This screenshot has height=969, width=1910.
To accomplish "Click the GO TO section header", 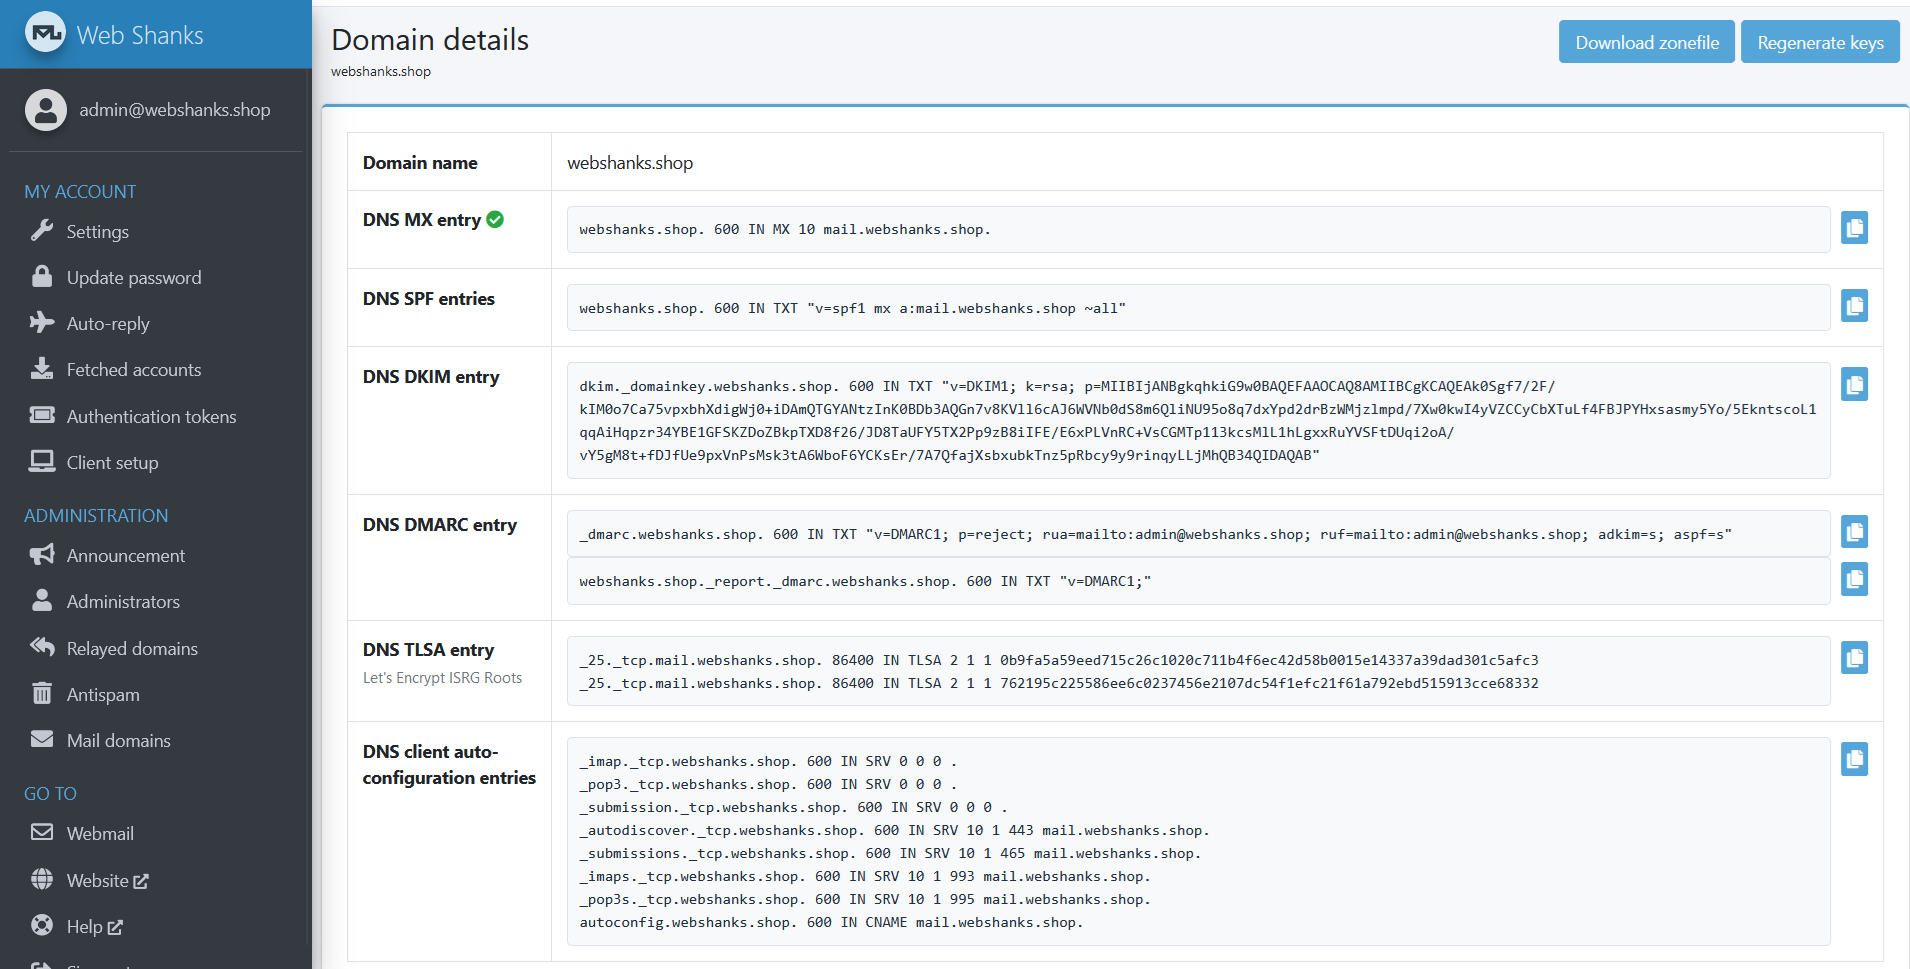I will (50, 793).
